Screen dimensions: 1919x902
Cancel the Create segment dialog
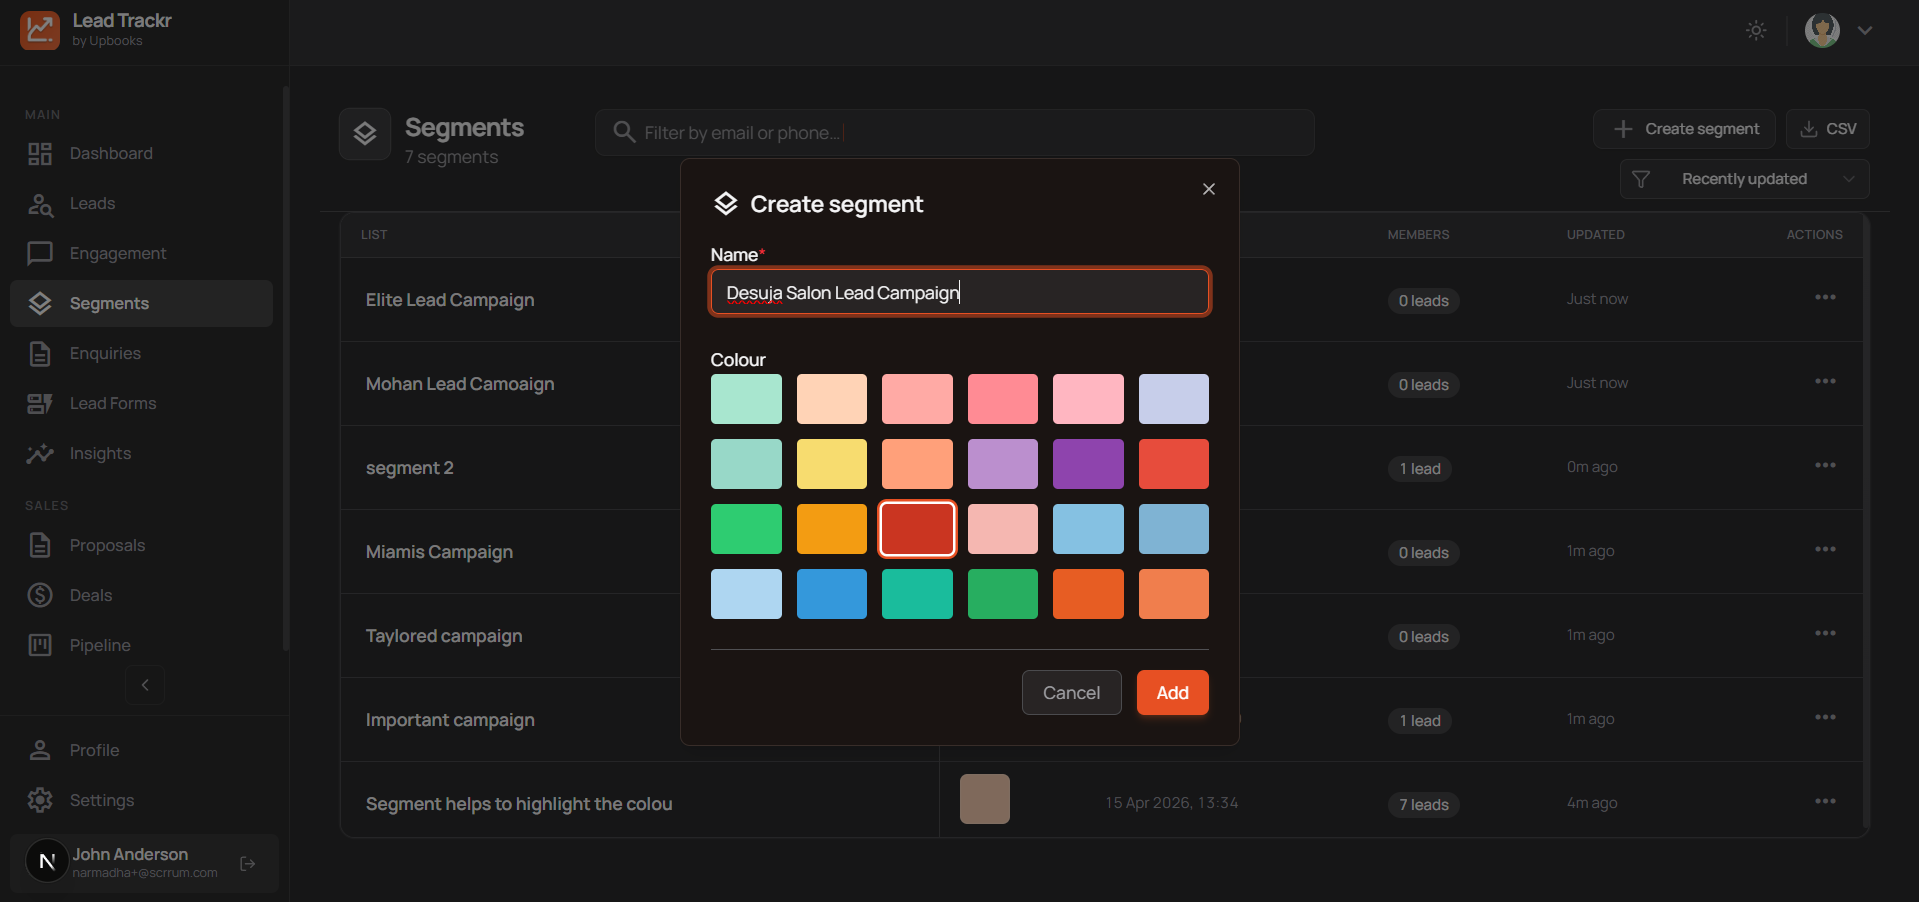pyautogui.click(x=1071, y=692)
